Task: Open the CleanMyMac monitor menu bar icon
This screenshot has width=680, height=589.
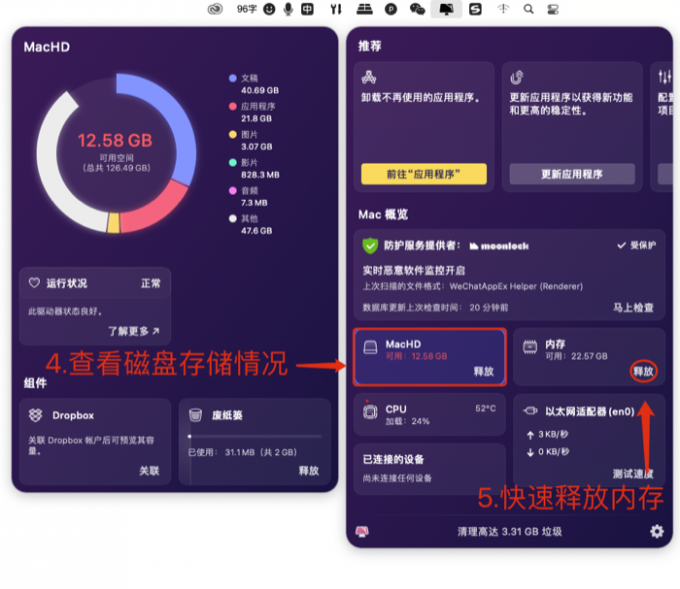Action: coord(446,9)
